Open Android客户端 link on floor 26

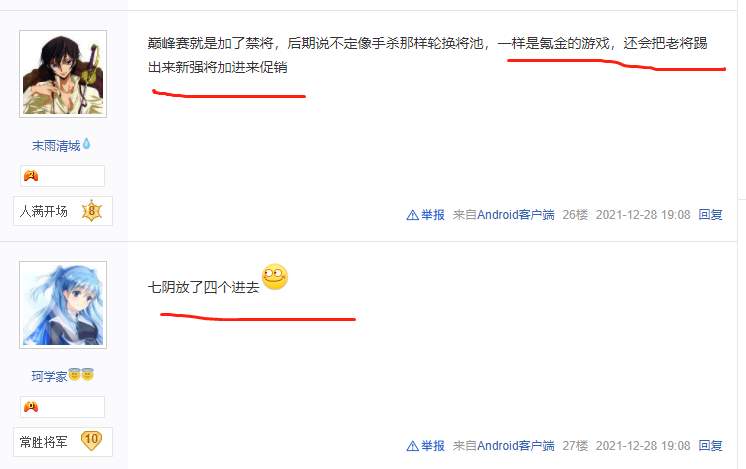click(516, 215)
